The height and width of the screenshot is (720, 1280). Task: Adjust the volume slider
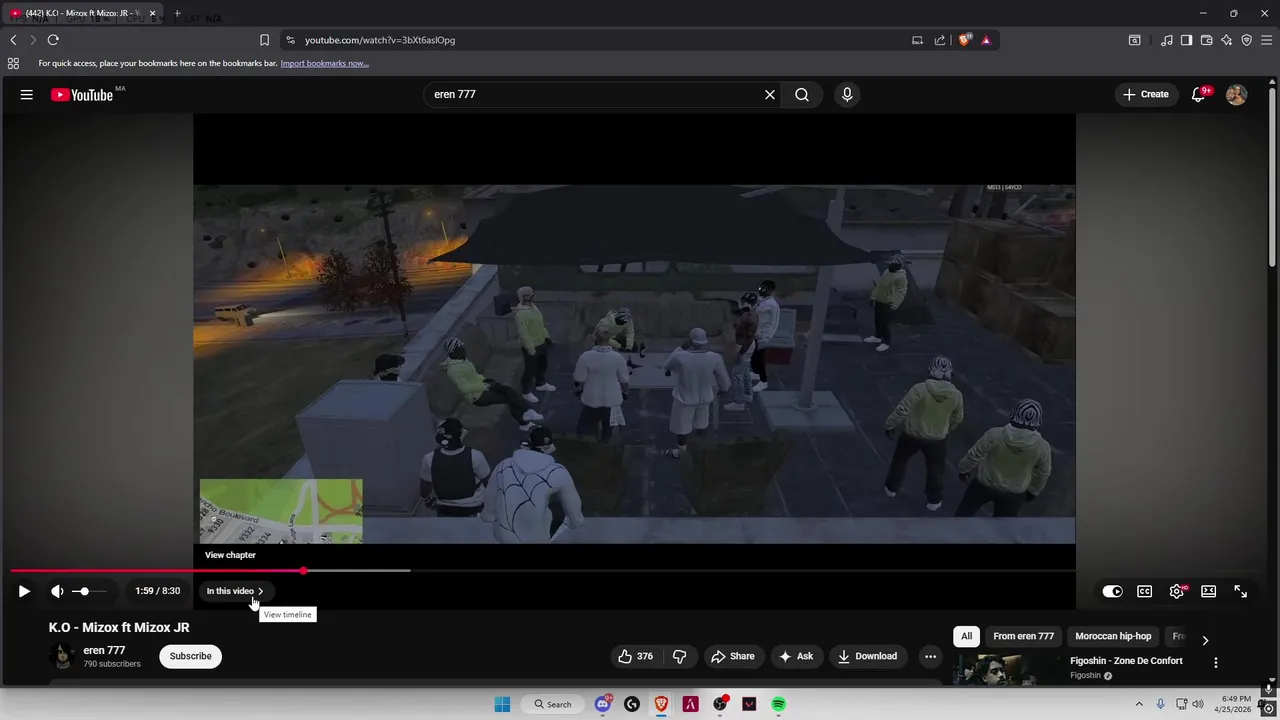[88, 591]
